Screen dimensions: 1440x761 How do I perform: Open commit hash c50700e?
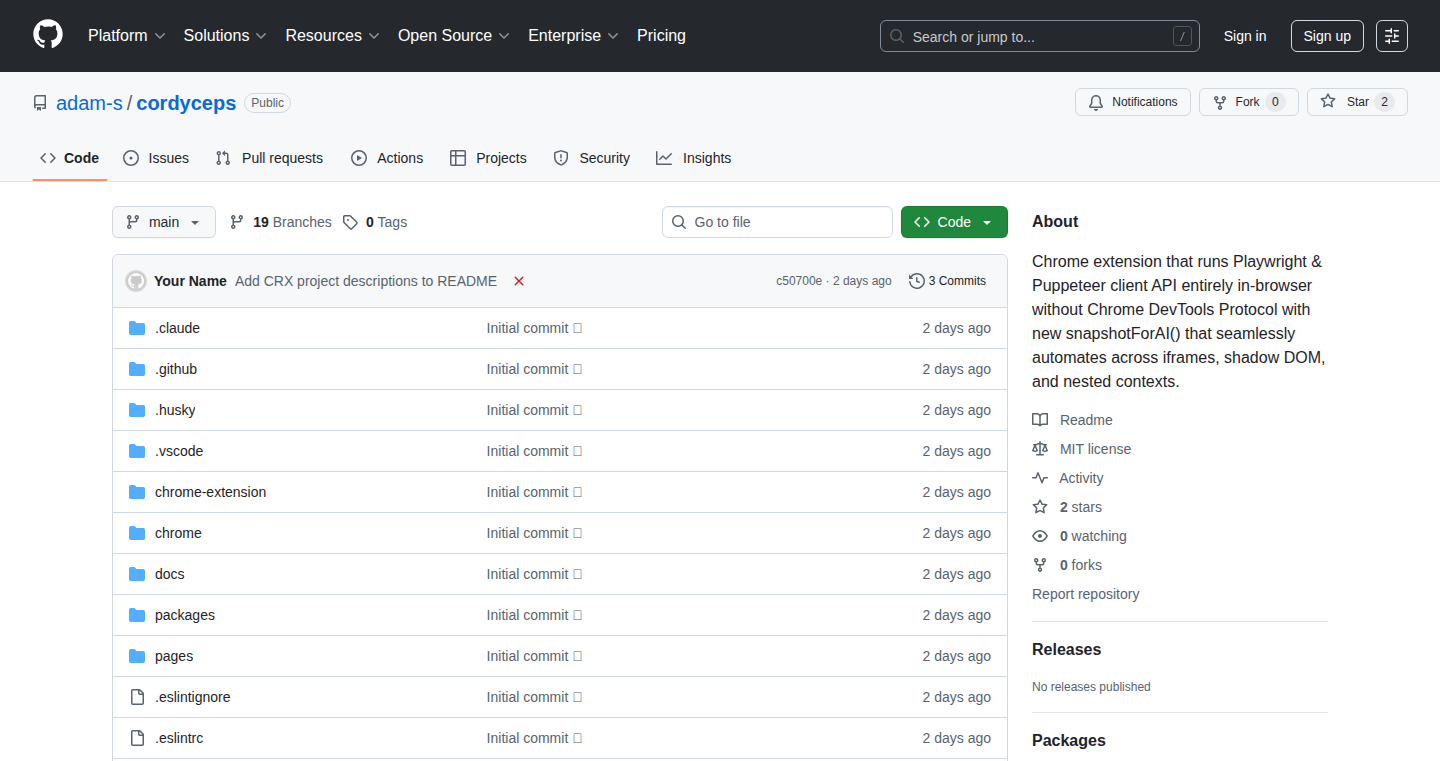pos(799,281)
